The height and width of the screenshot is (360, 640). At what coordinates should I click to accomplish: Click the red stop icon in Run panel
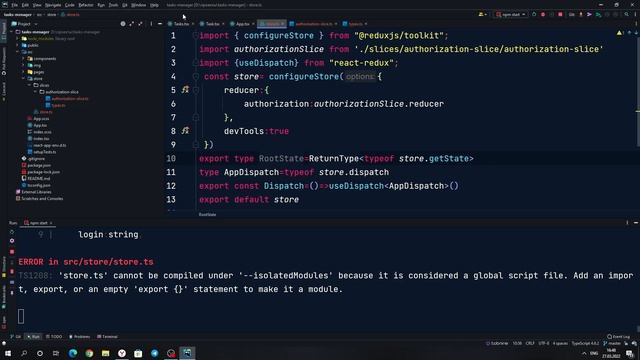[x=12, y=251]
